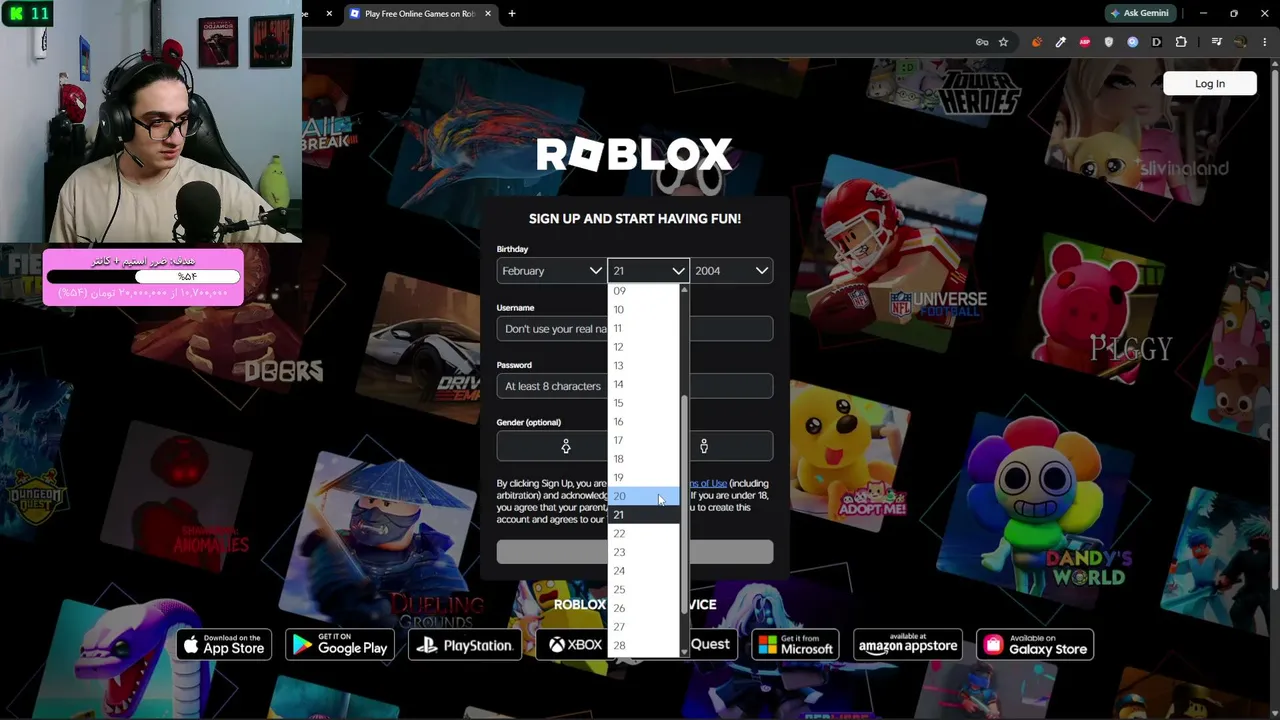The height and width of the screenshot is (720, 1280).
Task: Choose day 23 from the list
Action: tap(644, 552)
